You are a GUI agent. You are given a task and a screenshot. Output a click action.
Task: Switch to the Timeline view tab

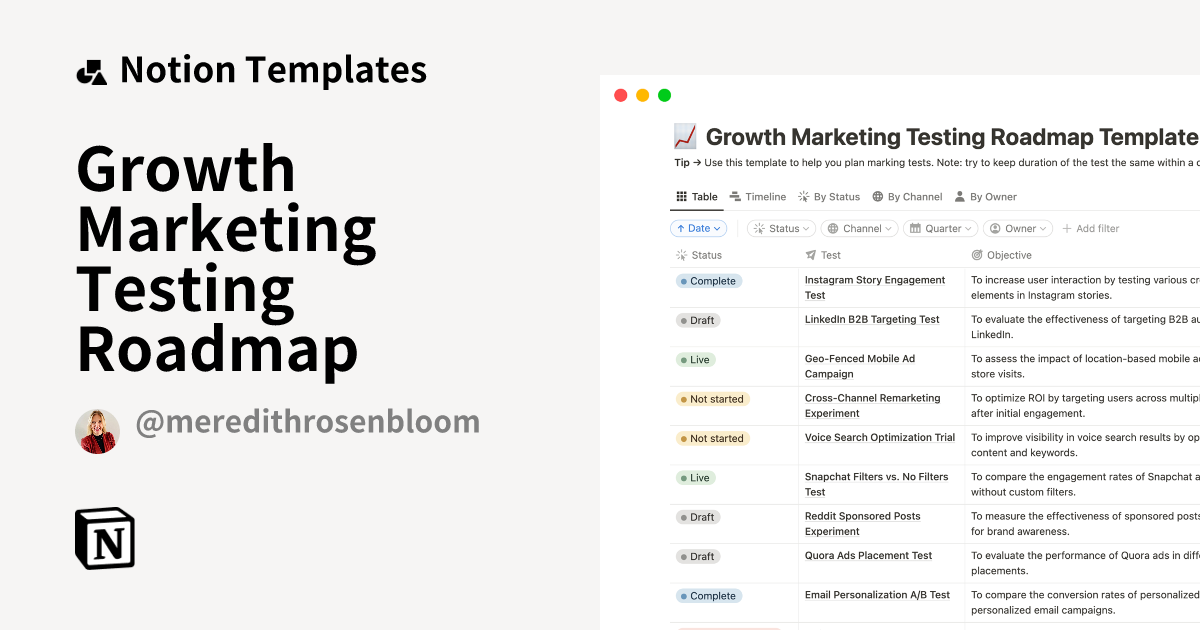[x=758, y=197]
